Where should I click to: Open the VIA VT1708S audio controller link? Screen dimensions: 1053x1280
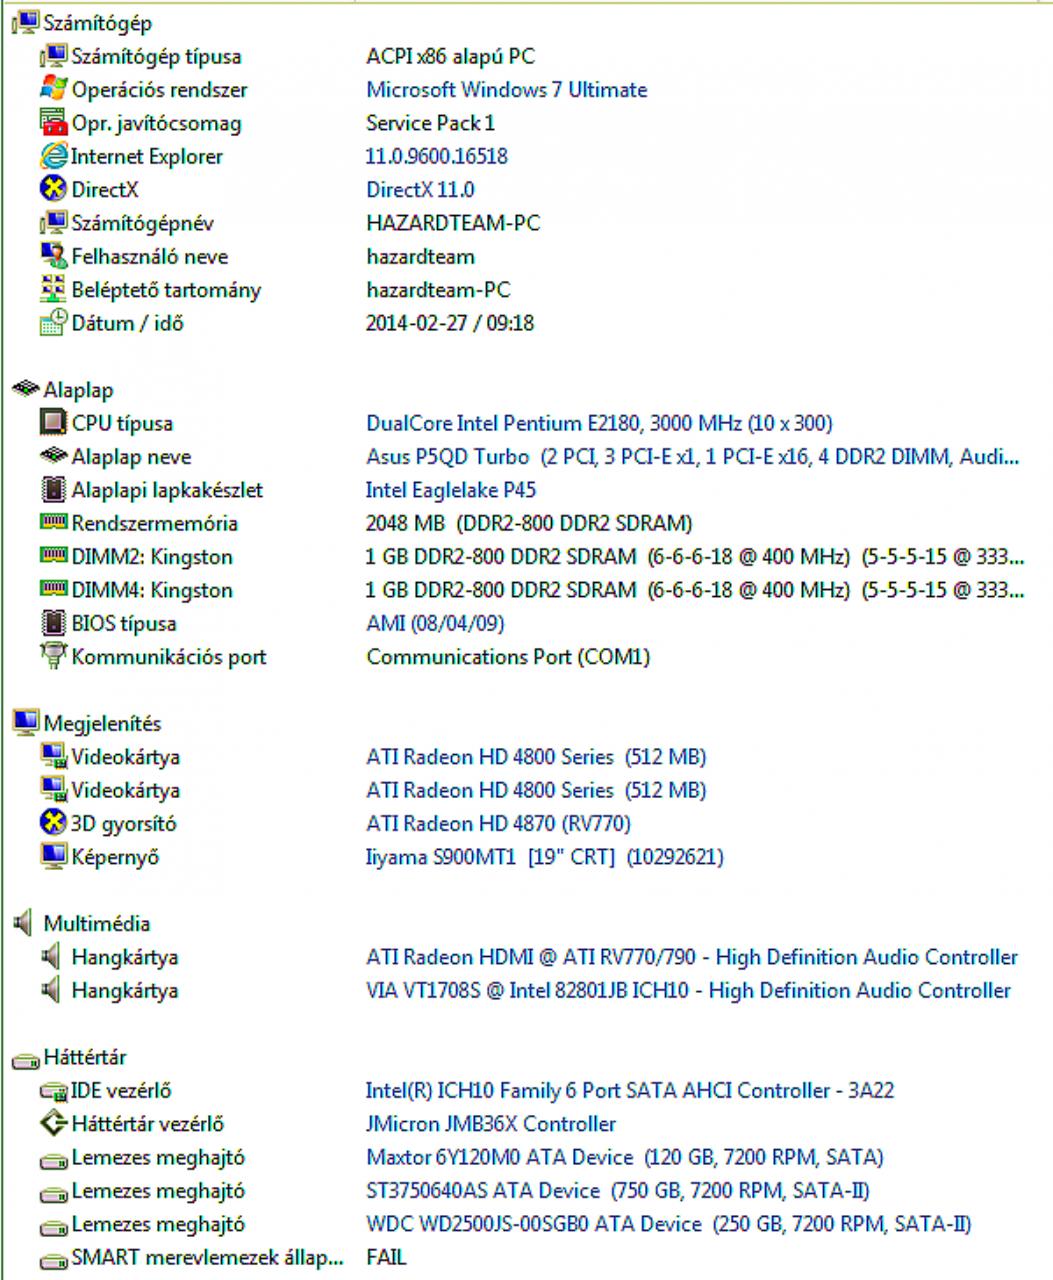(688, 990)
